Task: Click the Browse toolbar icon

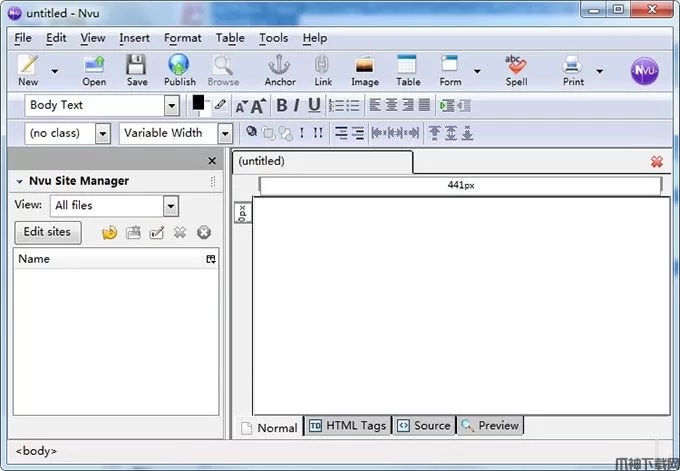Action: 223,69
